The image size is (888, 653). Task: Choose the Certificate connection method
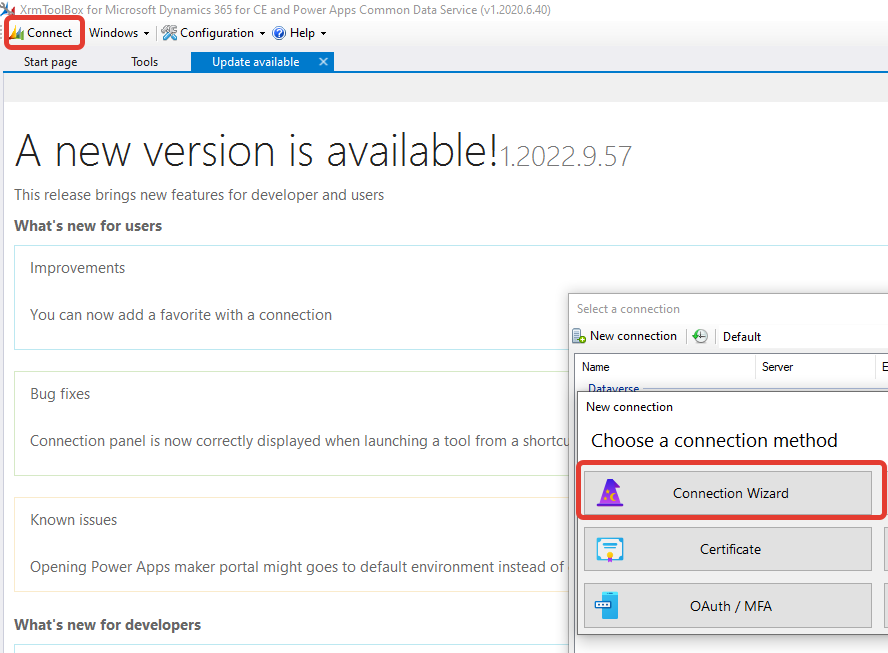[728, 549]
